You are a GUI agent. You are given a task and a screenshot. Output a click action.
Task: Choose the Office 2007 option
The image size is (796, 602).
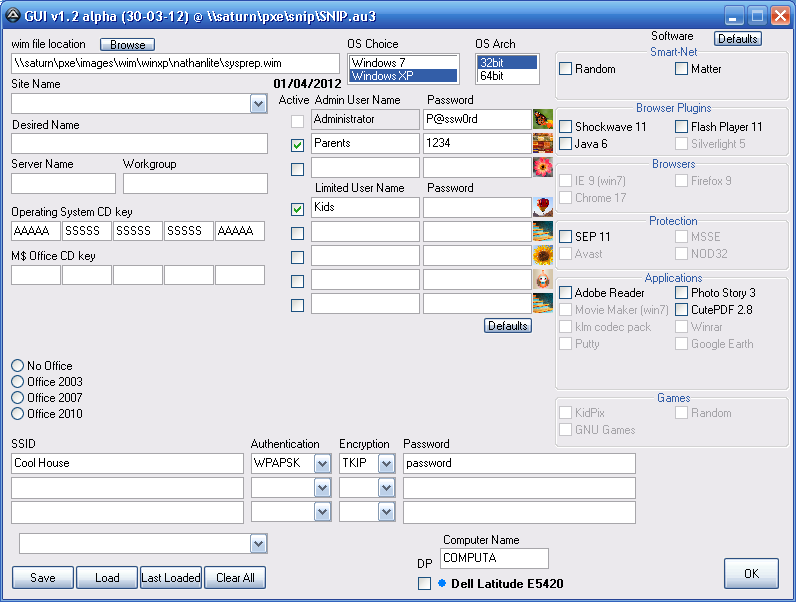click(x=18, y=397)
